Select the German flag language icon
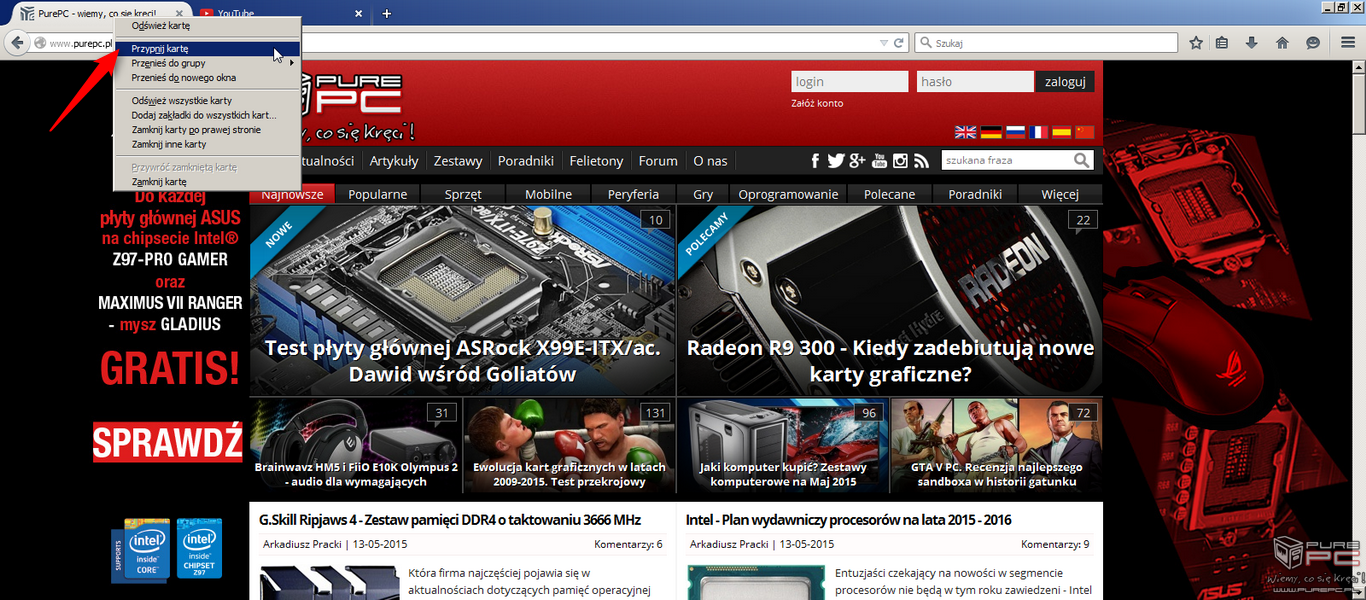Screen dimensions: 1366x600 [x=991, y=132]
